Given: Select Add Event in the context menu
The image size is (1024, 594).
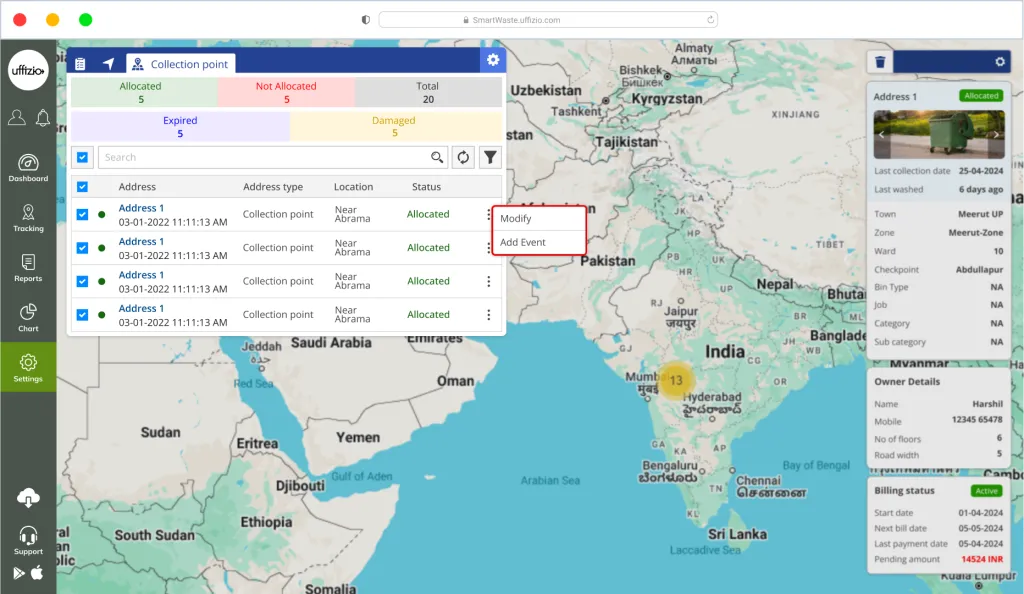Looking at the screenshot, I should pos(523,243).
